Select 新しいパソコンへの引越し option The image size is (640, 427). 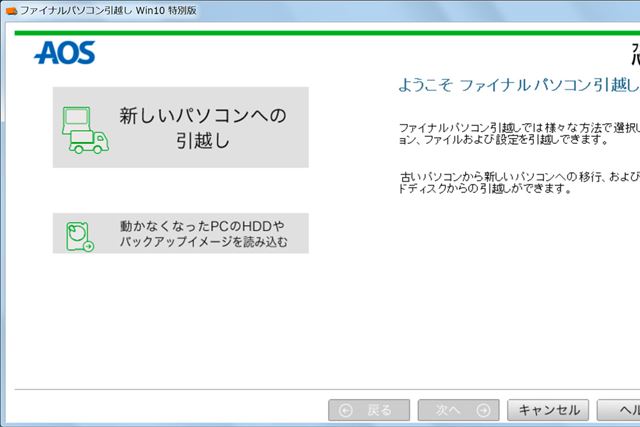(180, 127)
